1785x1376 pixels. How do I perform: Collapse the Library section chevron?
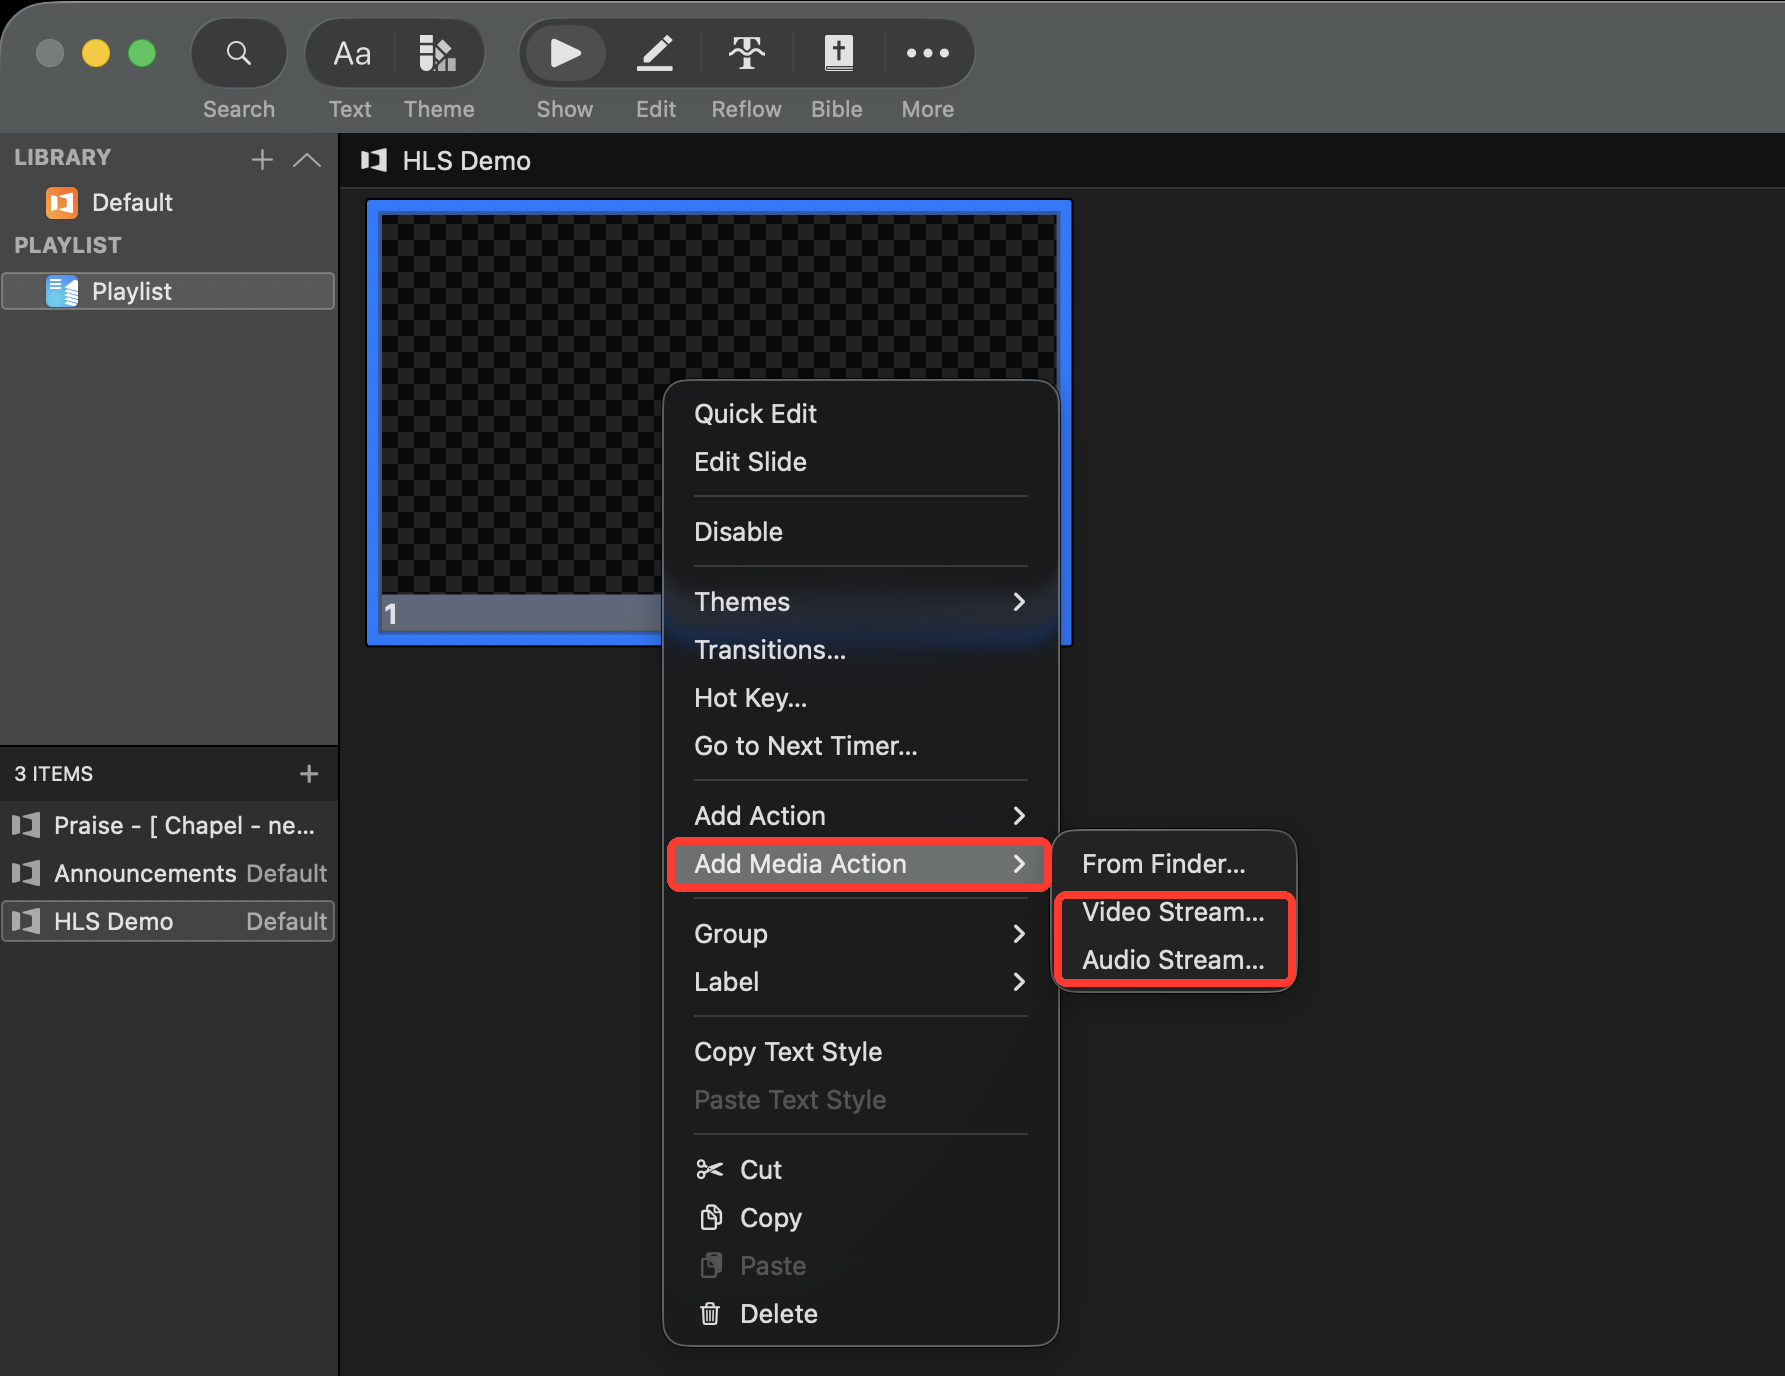pos(307,159)
